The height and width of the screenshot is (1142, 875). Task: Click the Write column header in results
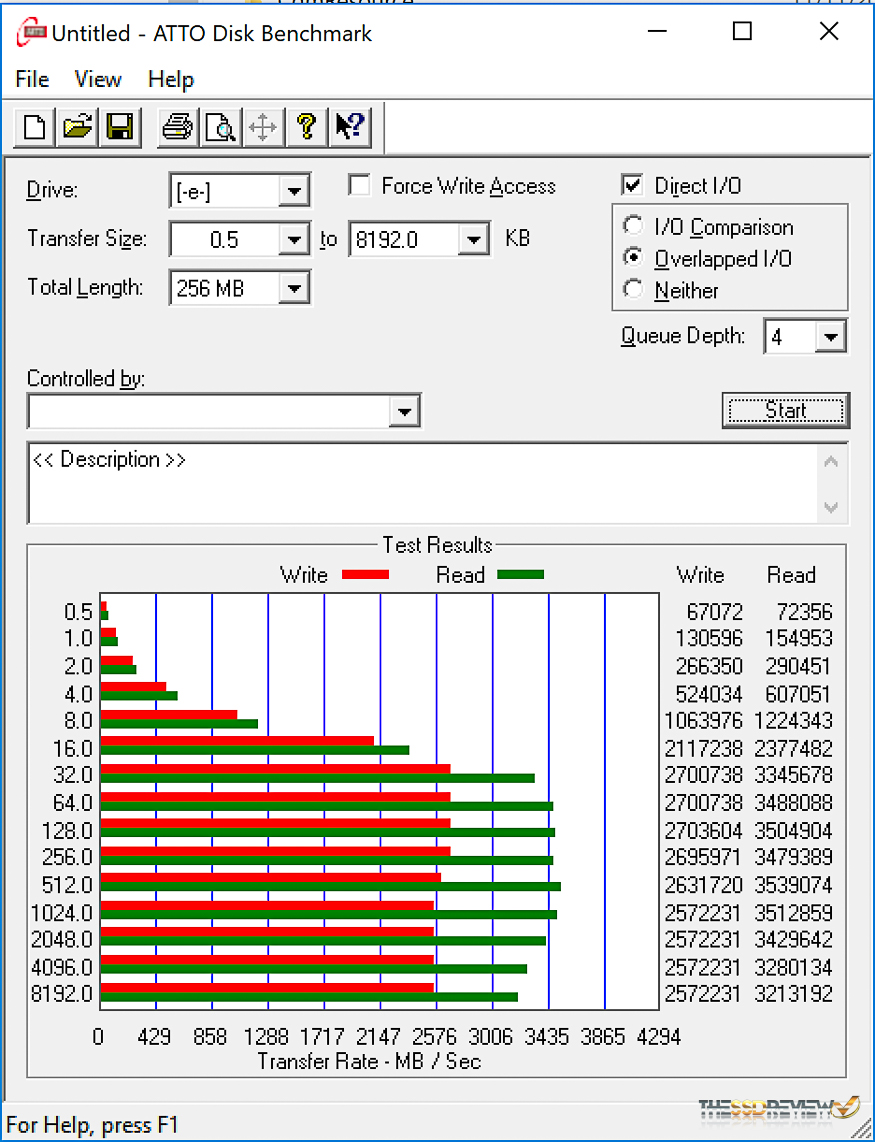(700, 575)
